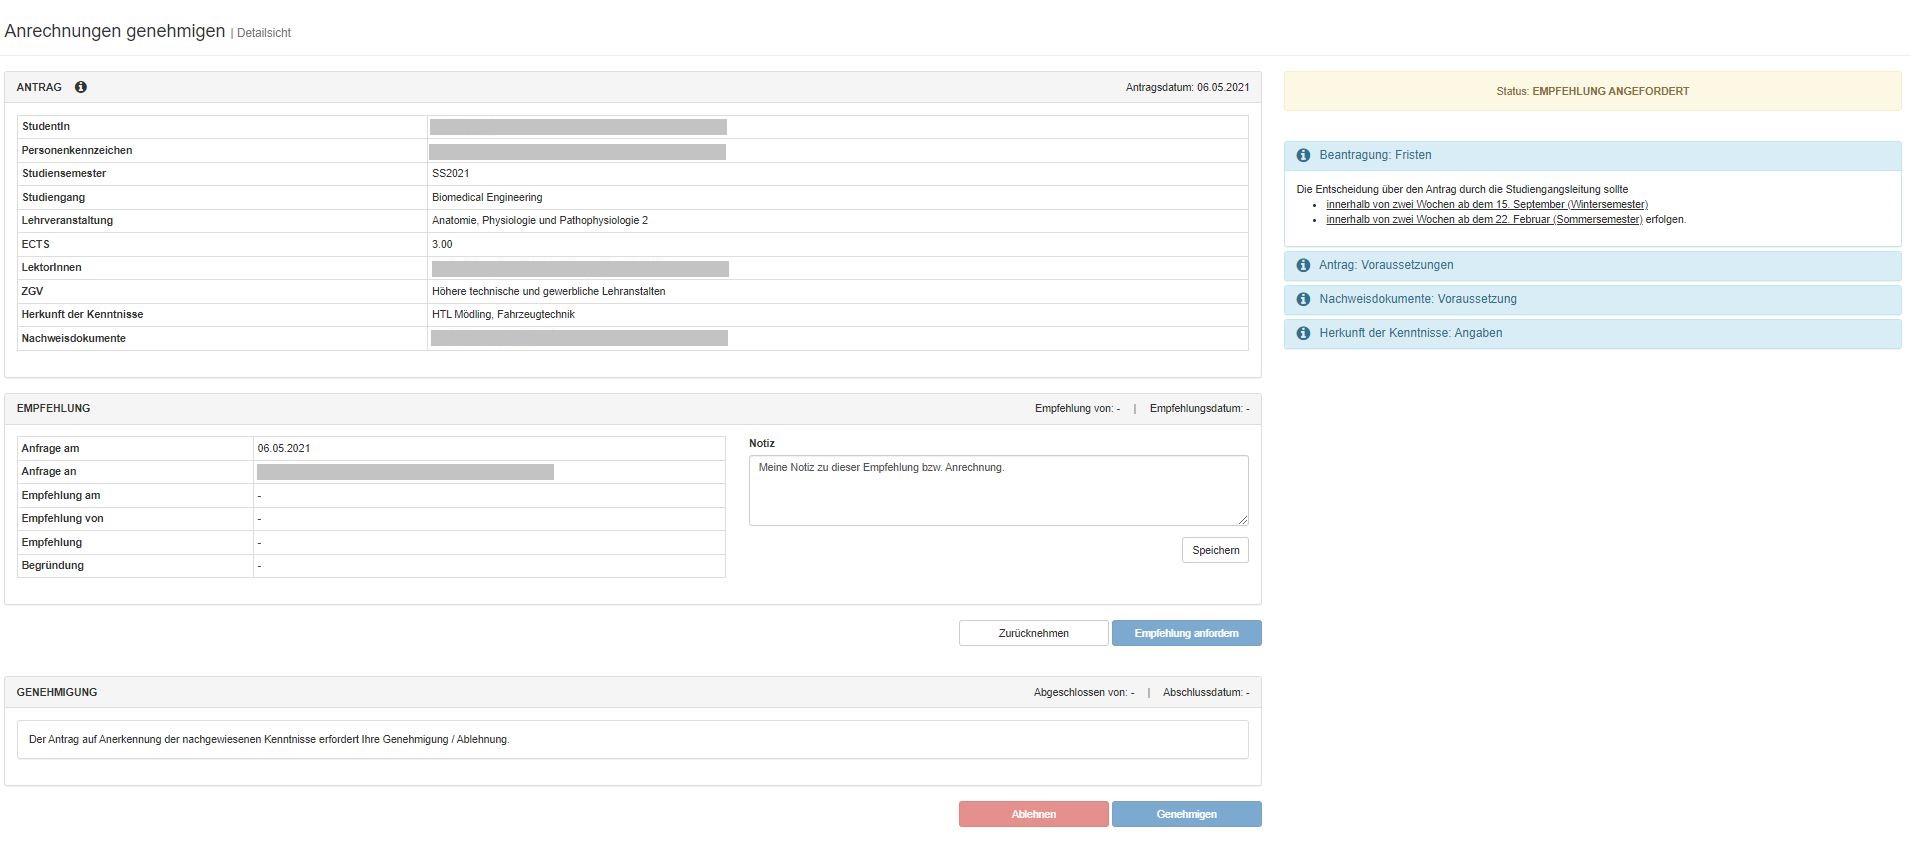Open the redacted Nachweisdokumente file entry
This screenshot has width=1911, height=866.
point(579,338)
